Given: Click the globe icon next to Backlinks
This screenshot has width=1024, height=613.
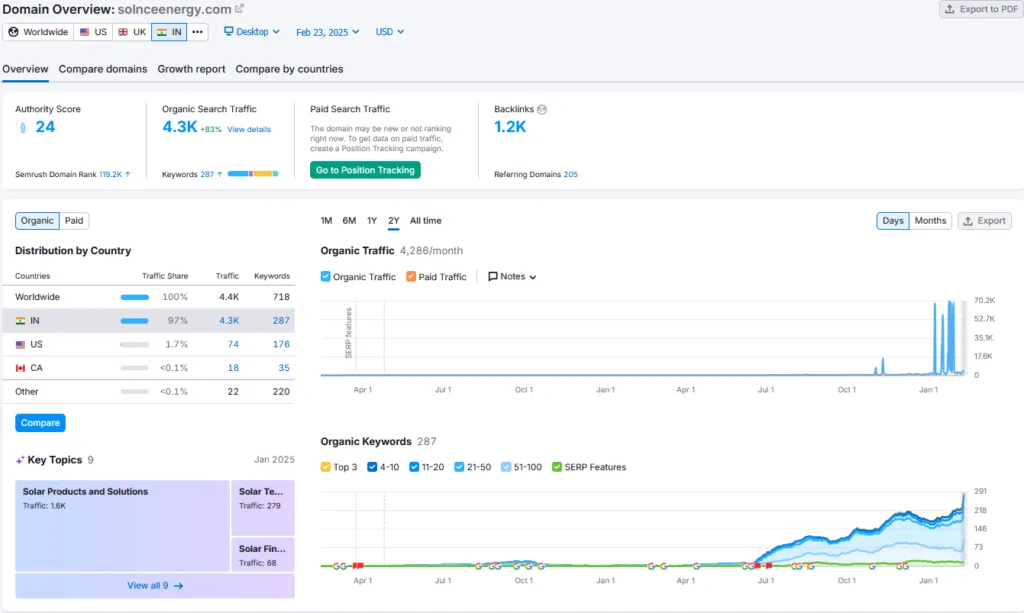Looking at the screenshot, I should 542,109.
